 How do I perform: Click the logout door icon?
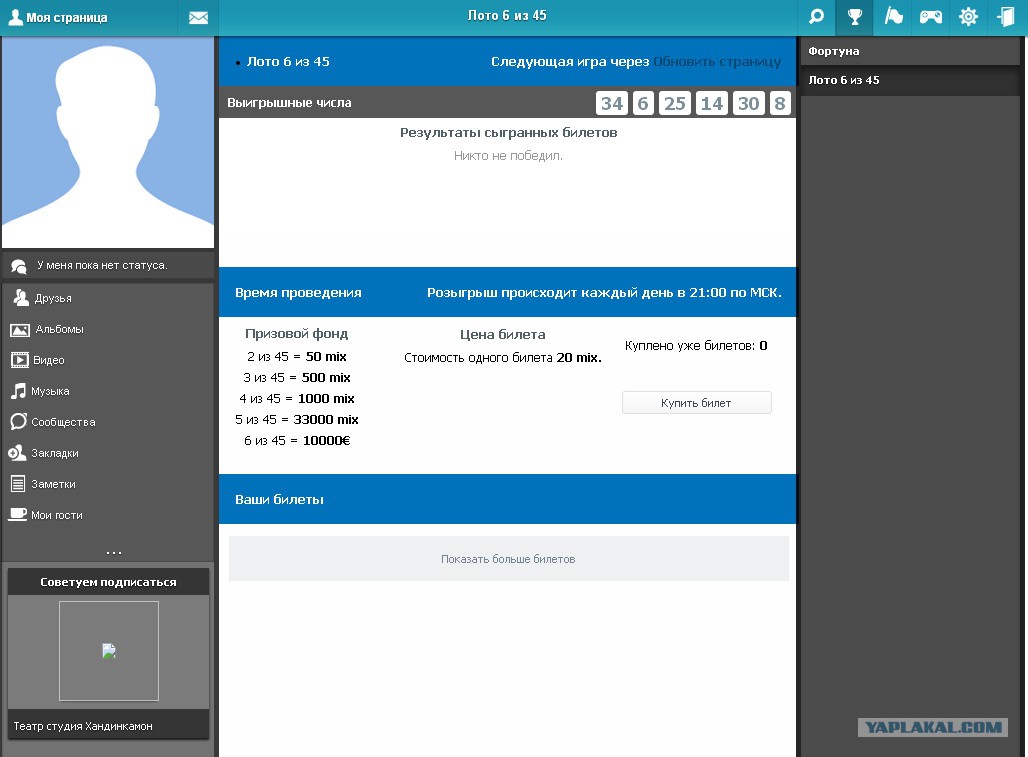1005,17
